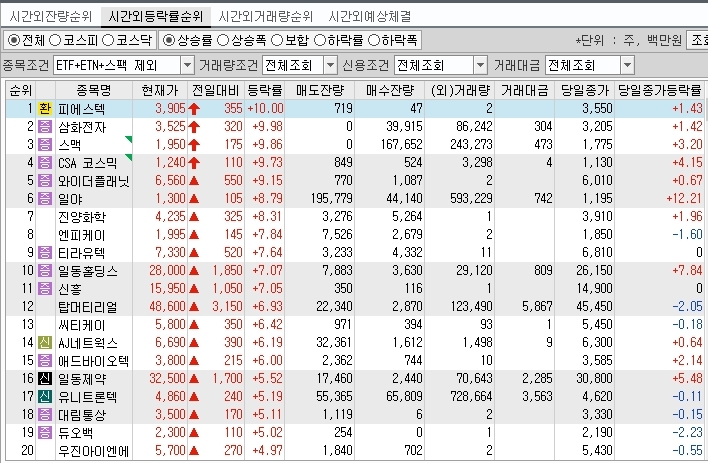This screenshot has height=463, width=708.
Task: Click the red up triangle in 진양화학 row
Action: [x=194, y=217]
